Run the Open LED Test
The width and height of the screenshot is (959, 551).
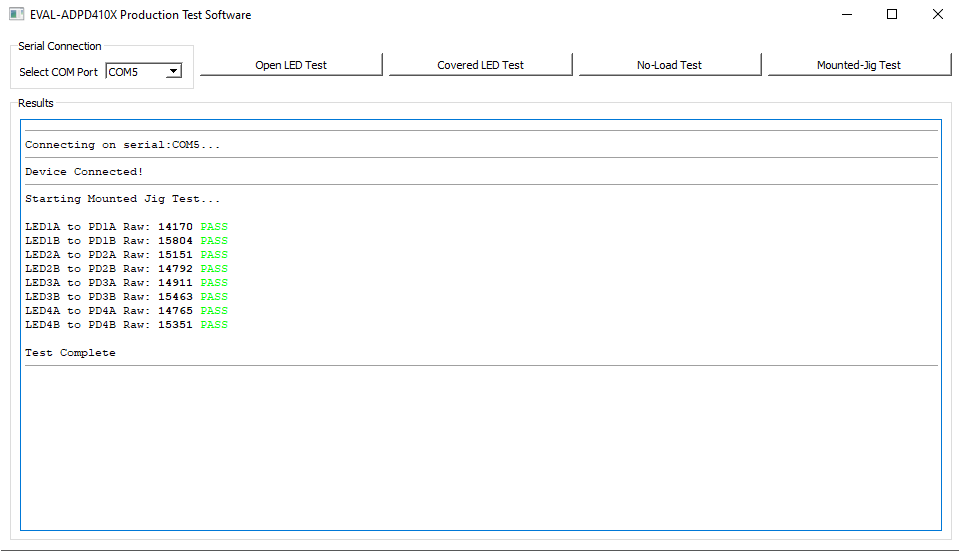[x=291, y=65]
